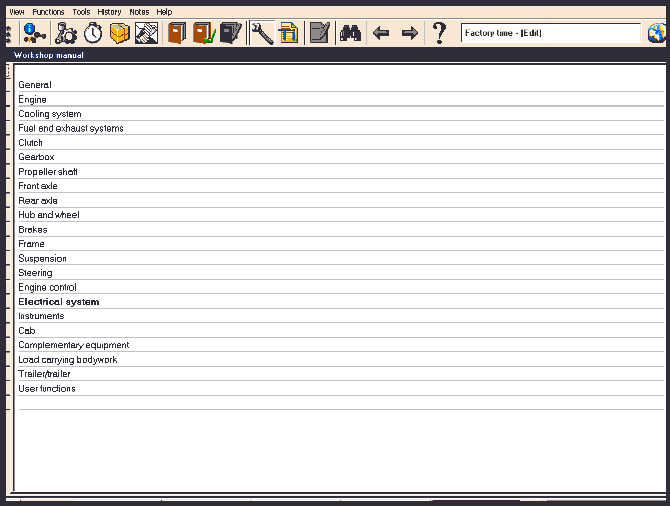
Task: Click the globe icon at toolbar end
Action: click(x=657, y=33)
